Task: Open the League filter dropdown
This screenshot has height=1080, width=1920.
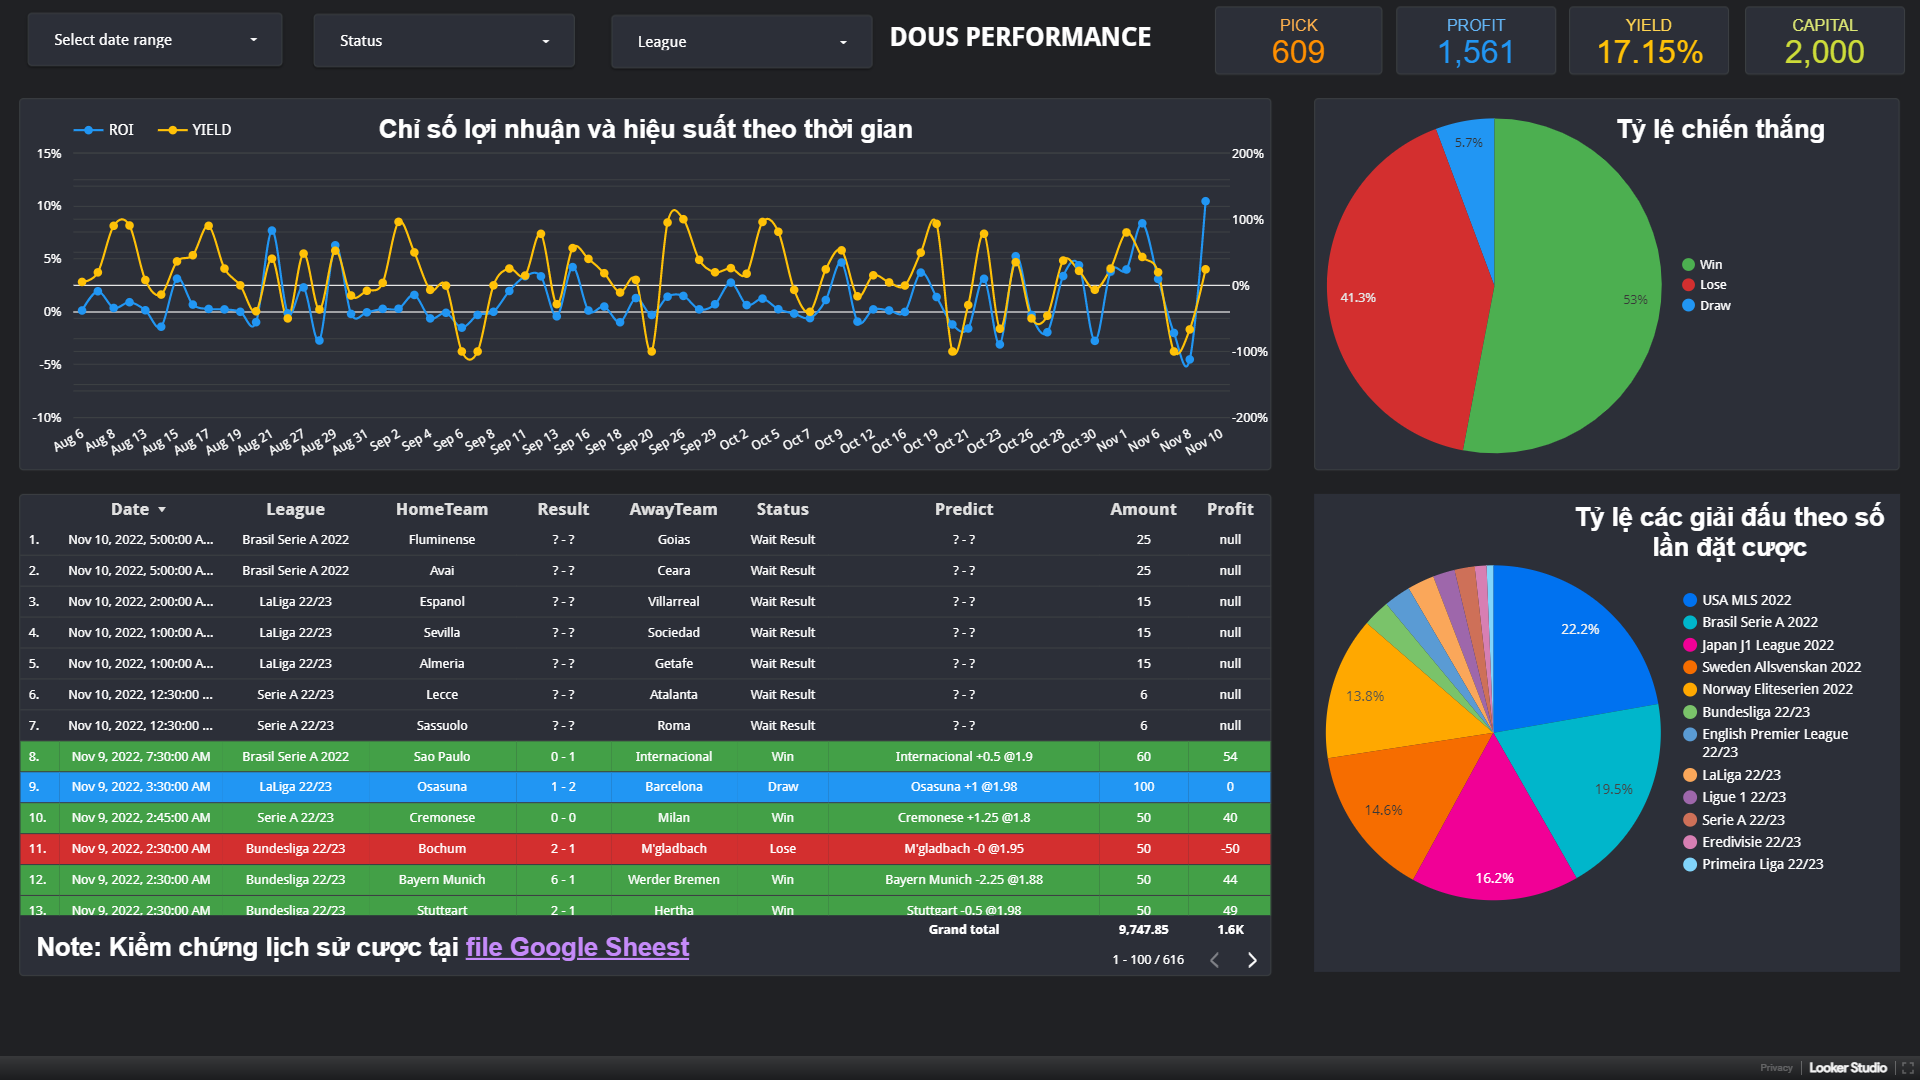Action: pyautogui.click(x=741, y=42)
